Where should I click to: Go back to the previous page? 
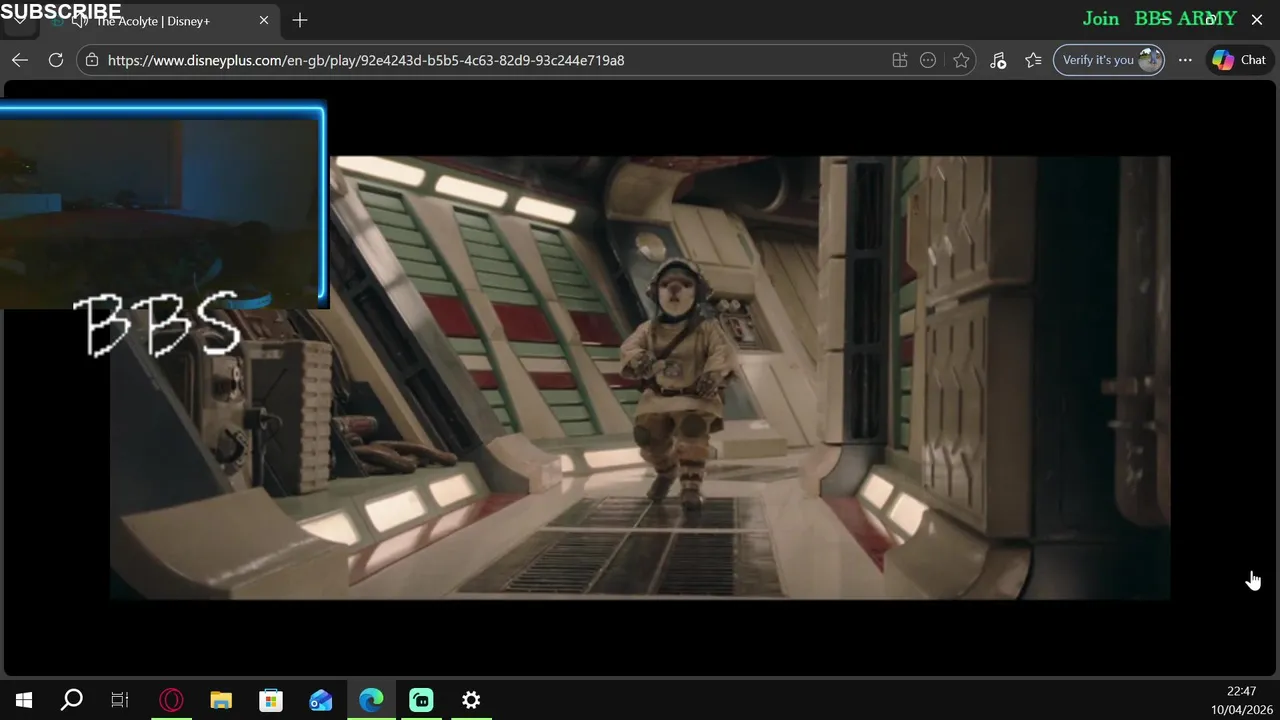coord(20,60)
